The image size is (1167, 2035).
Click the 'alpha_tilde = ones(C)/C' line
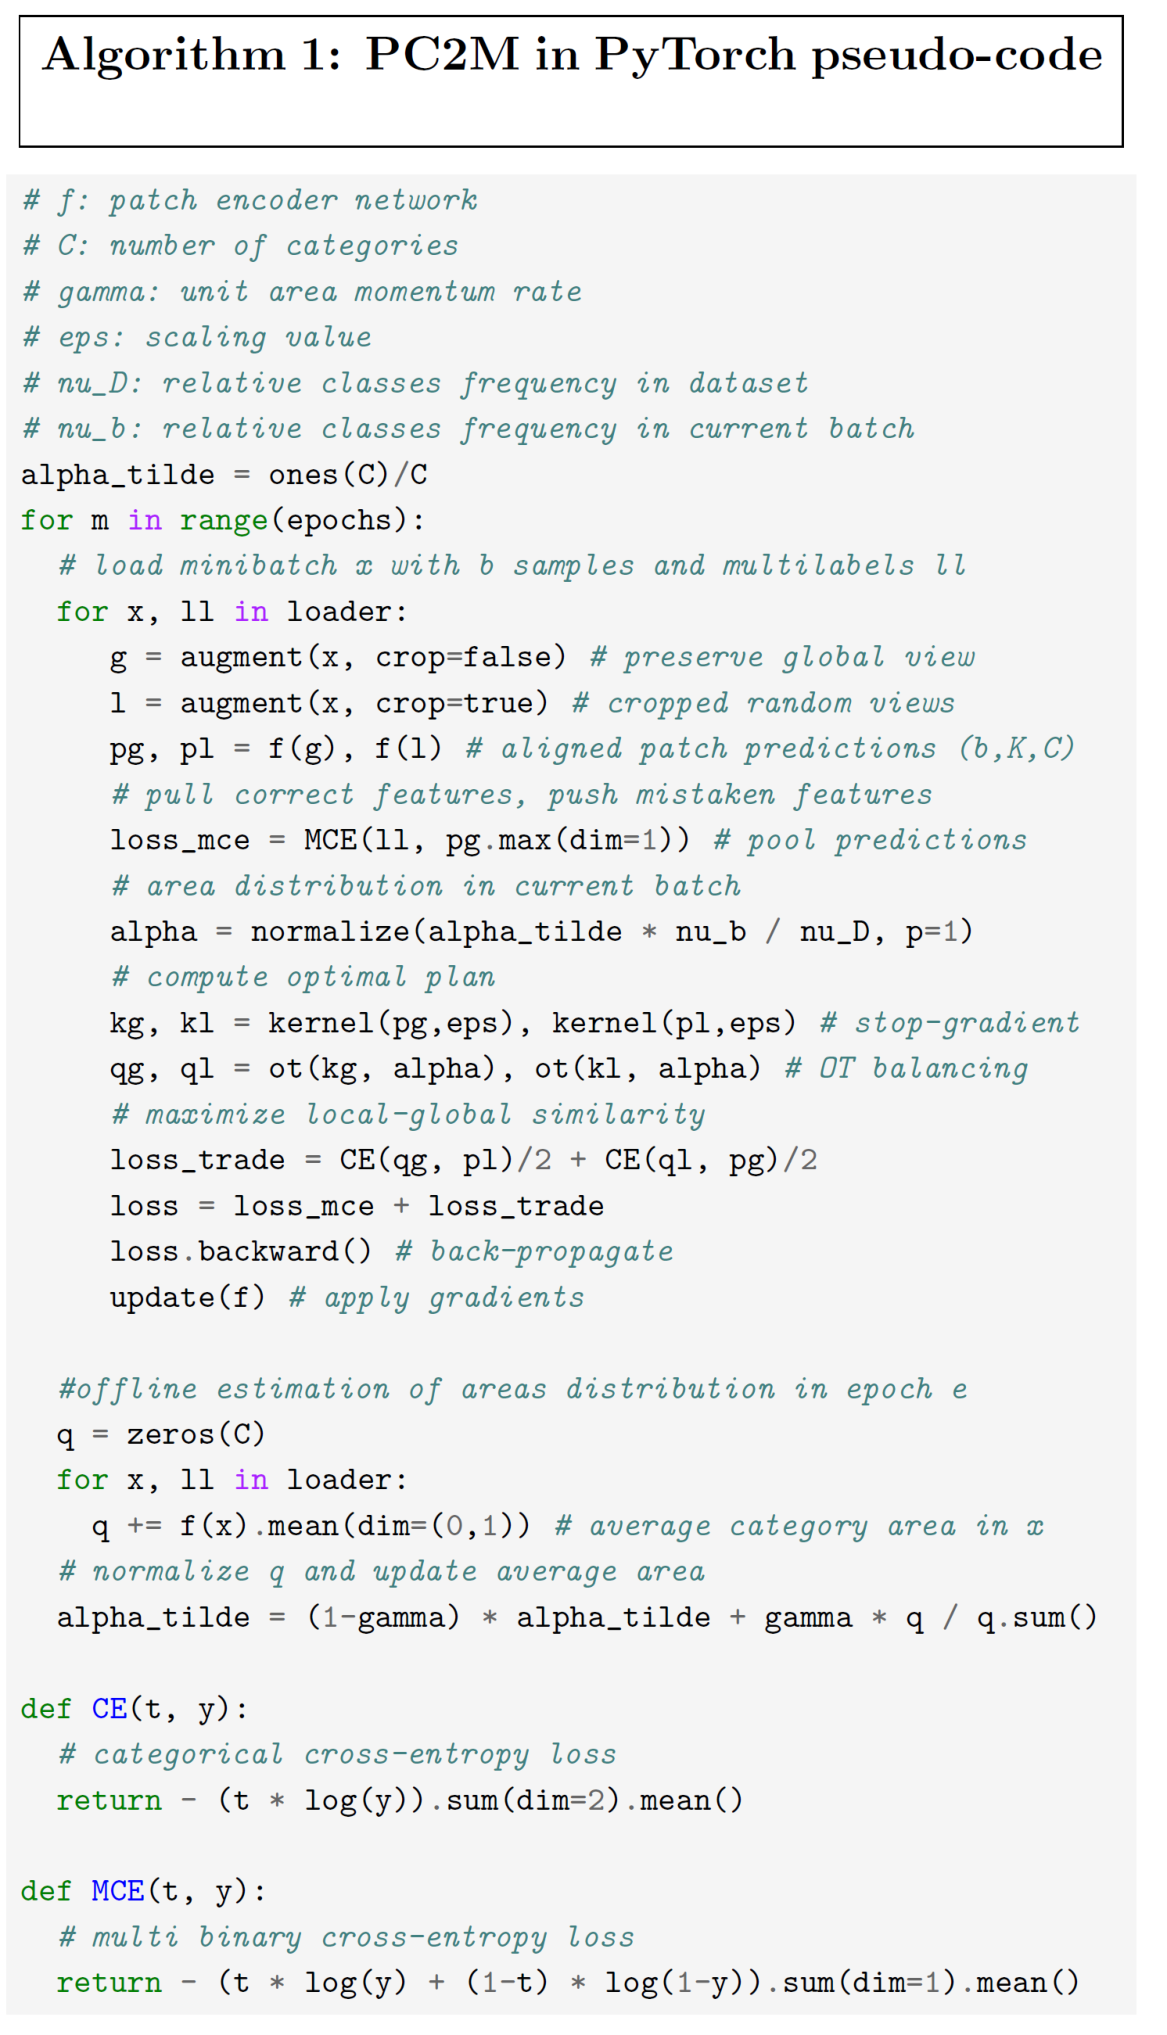click(224, 474)
